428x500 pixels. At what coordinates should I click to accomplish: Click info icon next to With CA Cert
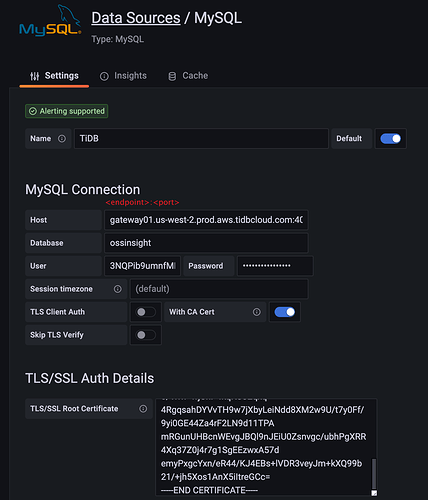point(257,312)
